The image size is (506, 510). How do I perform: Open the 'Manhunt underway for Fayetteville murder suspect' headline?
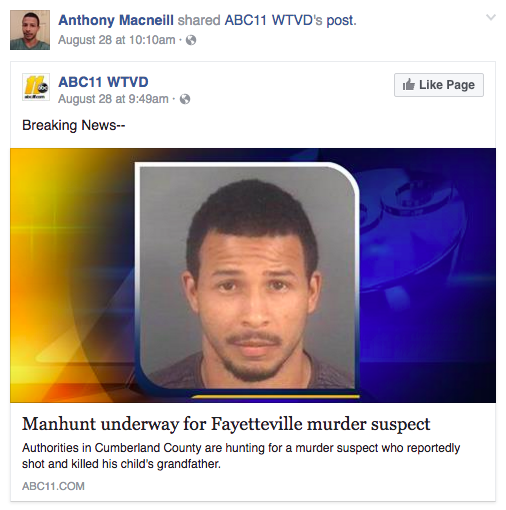click(x=226, y=424)
